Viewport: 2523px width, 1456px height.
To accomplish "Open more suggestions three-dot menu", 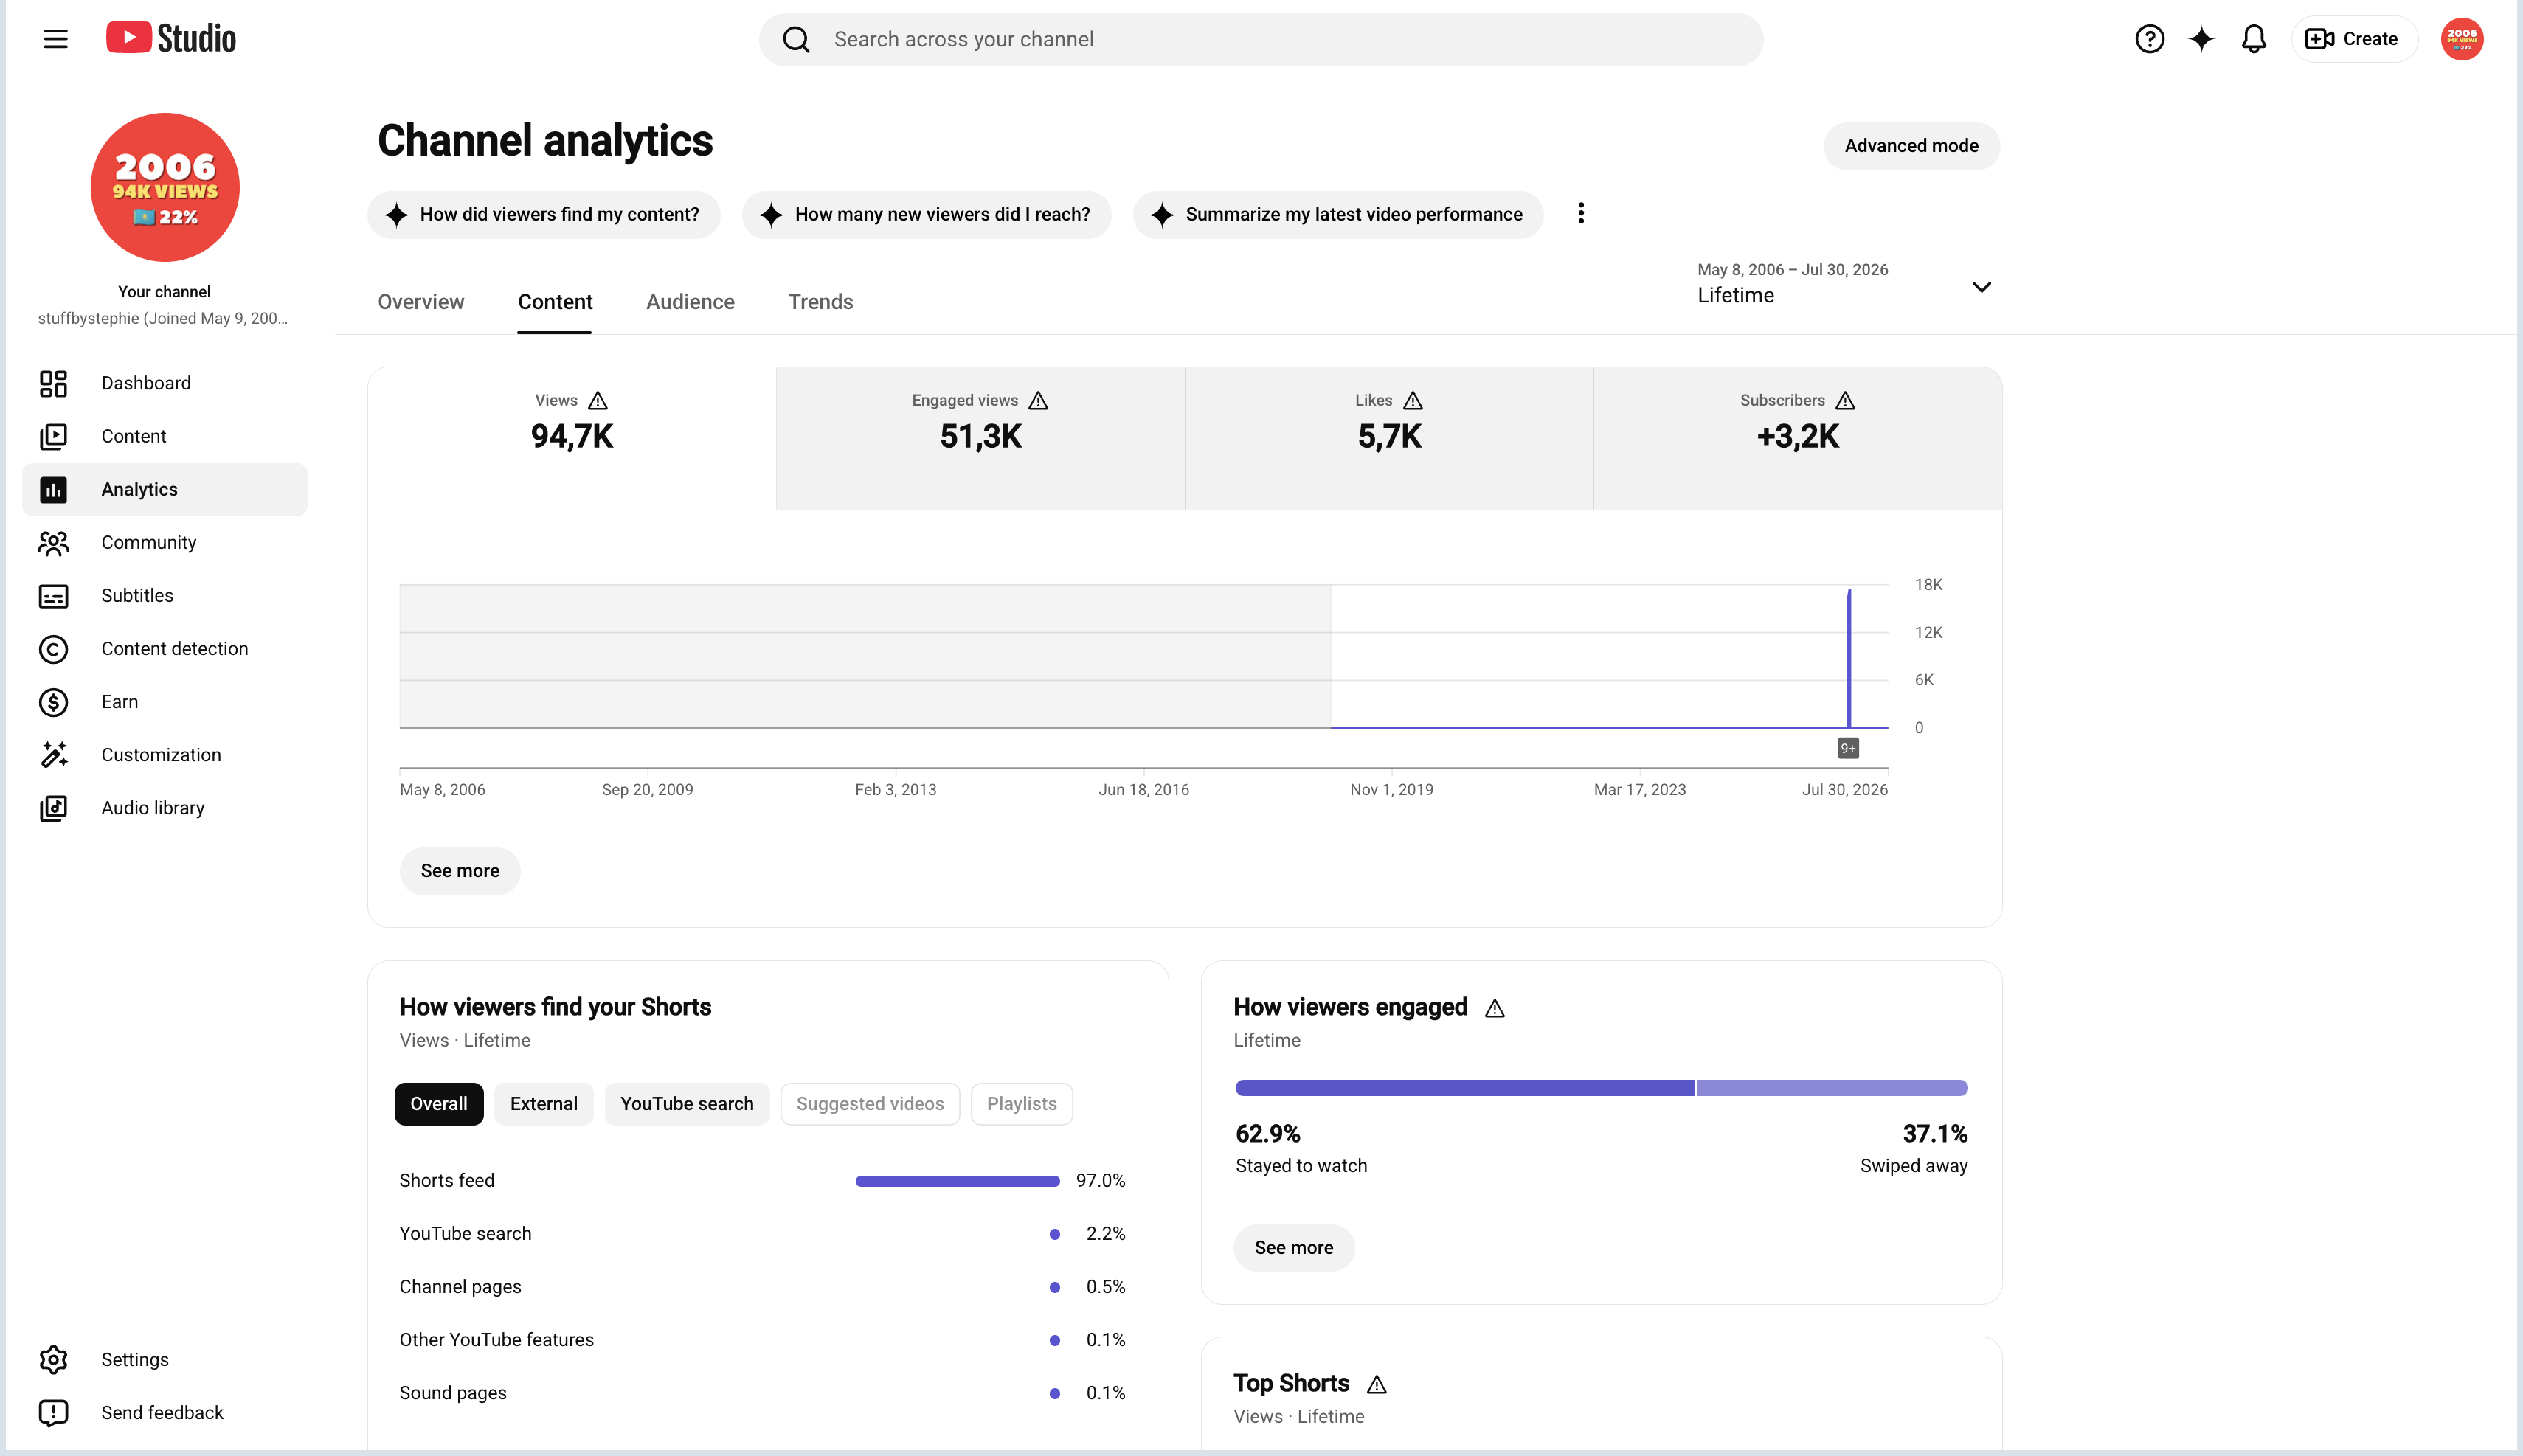I will (1581, 214).
